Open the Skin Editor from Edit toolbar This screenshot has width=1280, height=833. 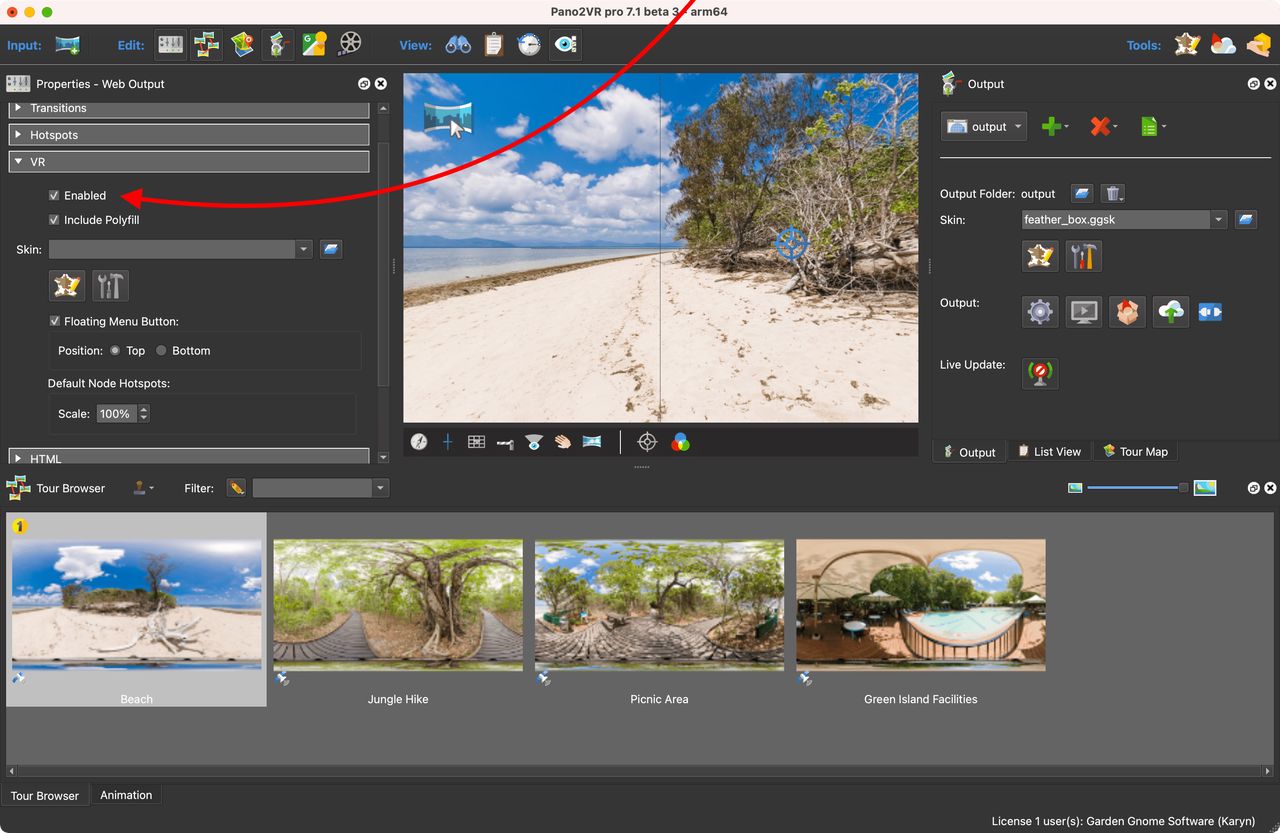[1187, 45]
